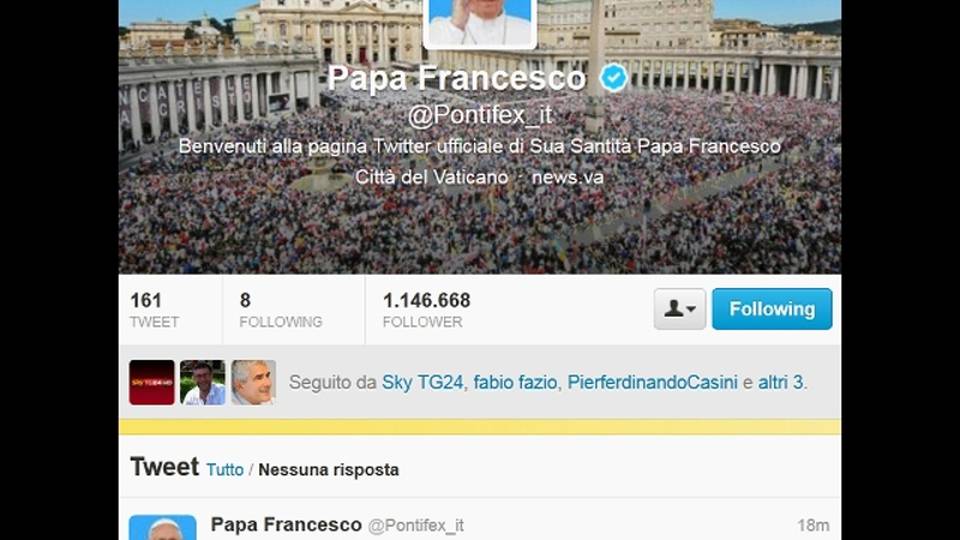Click the fabio fazio link
Image resolution: width=960 pixels, height=540 pixels.
pyautogui.click(x=515, y=383)
